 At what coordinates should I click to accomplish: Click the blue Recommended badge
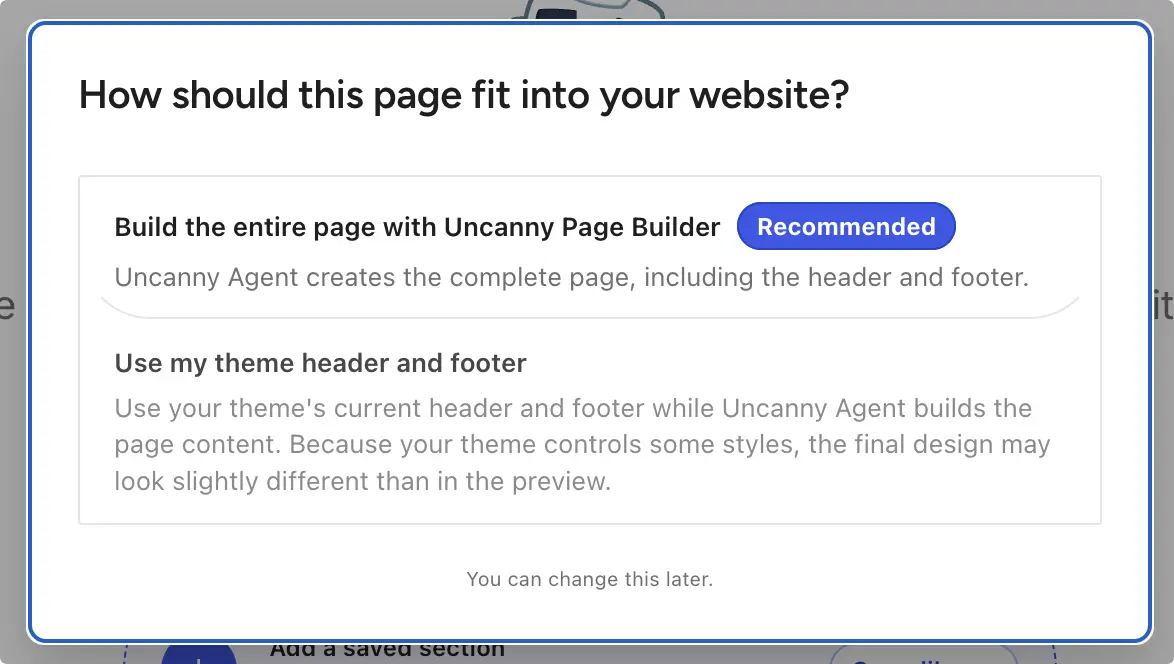(846, 226)
